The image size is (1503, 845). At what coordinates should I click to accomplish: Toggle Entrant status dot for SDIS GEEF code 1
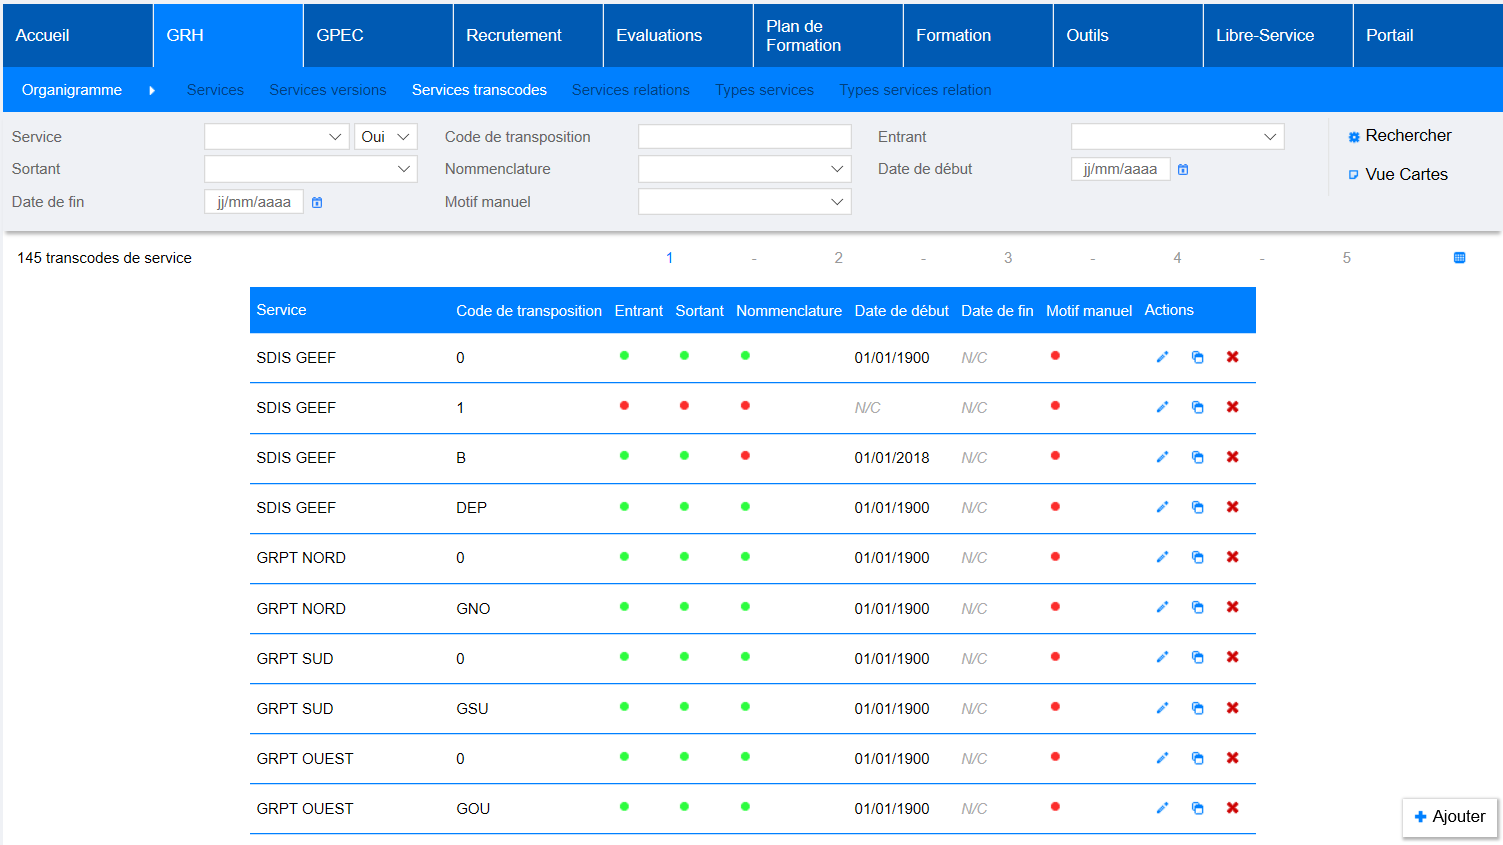(x=624, y=406)
